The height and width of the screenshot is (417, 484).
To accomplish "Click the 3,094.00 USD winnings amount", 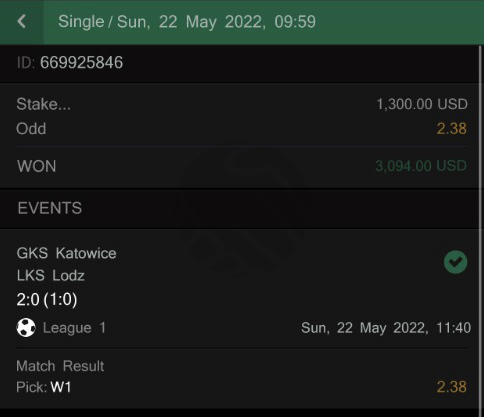I will tap(421, 166).
